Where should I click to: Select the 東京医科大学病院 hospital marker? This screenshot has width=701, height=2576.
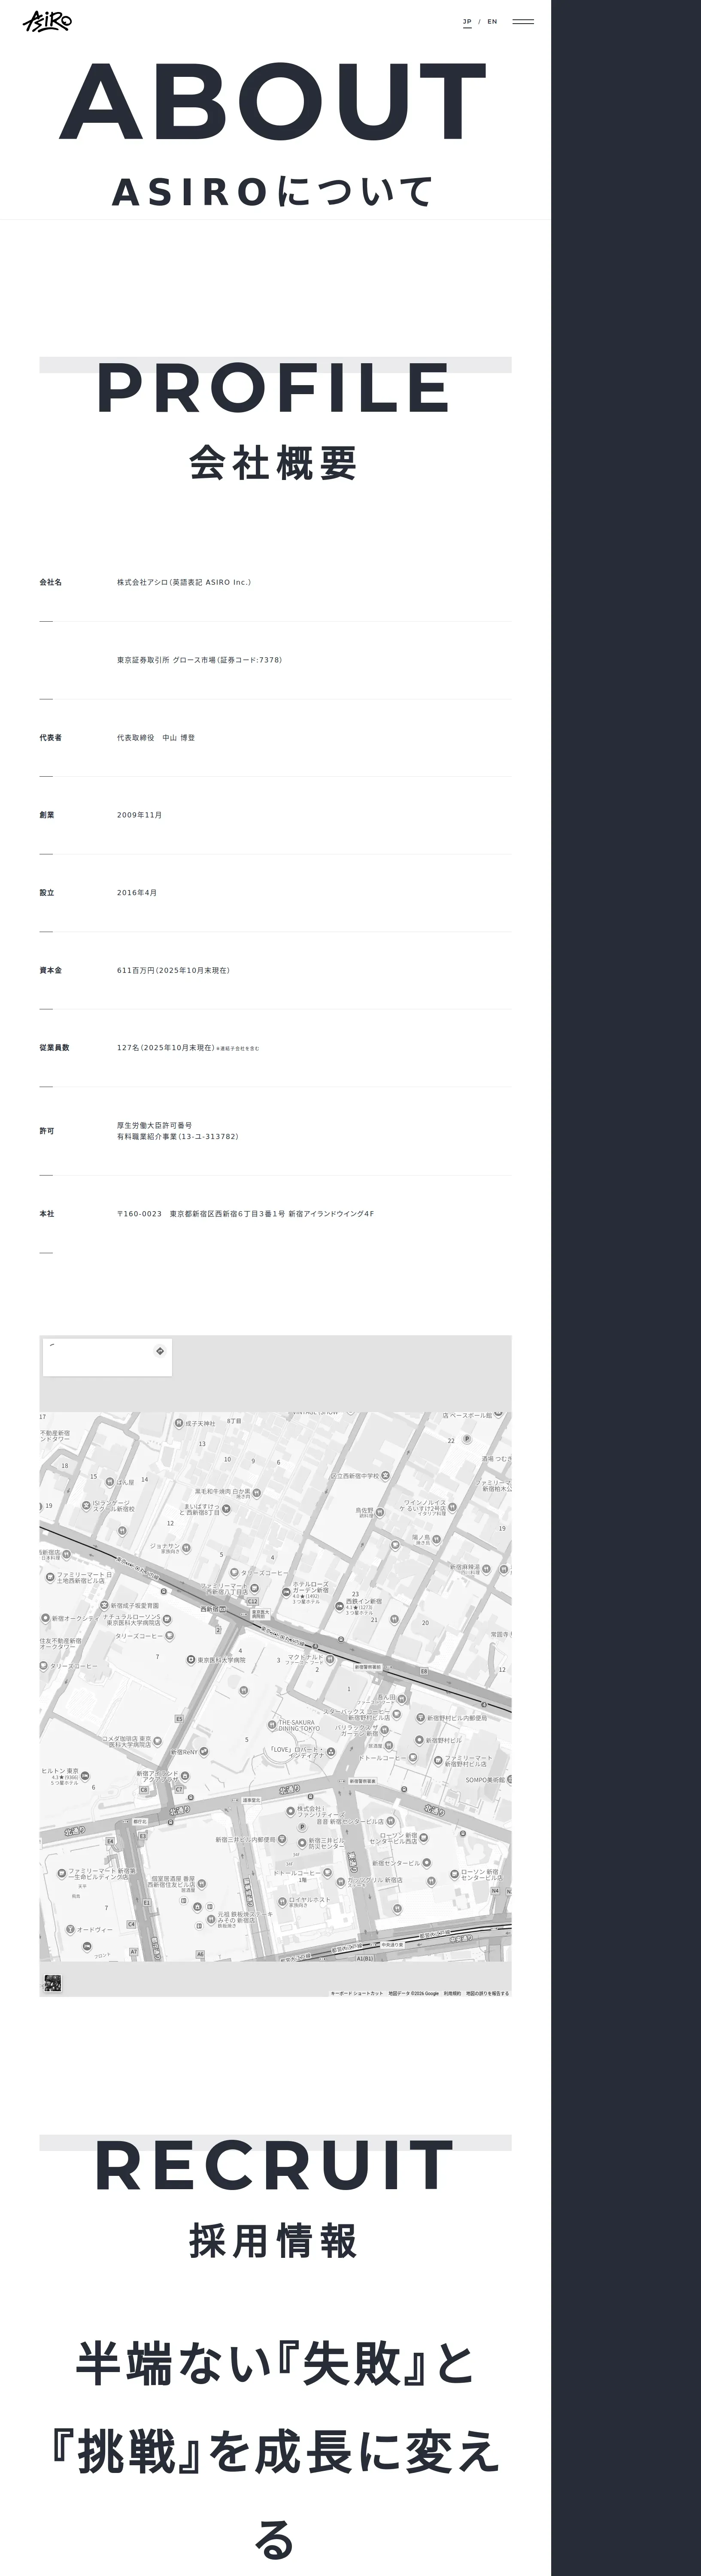(x=190, y=1660)
